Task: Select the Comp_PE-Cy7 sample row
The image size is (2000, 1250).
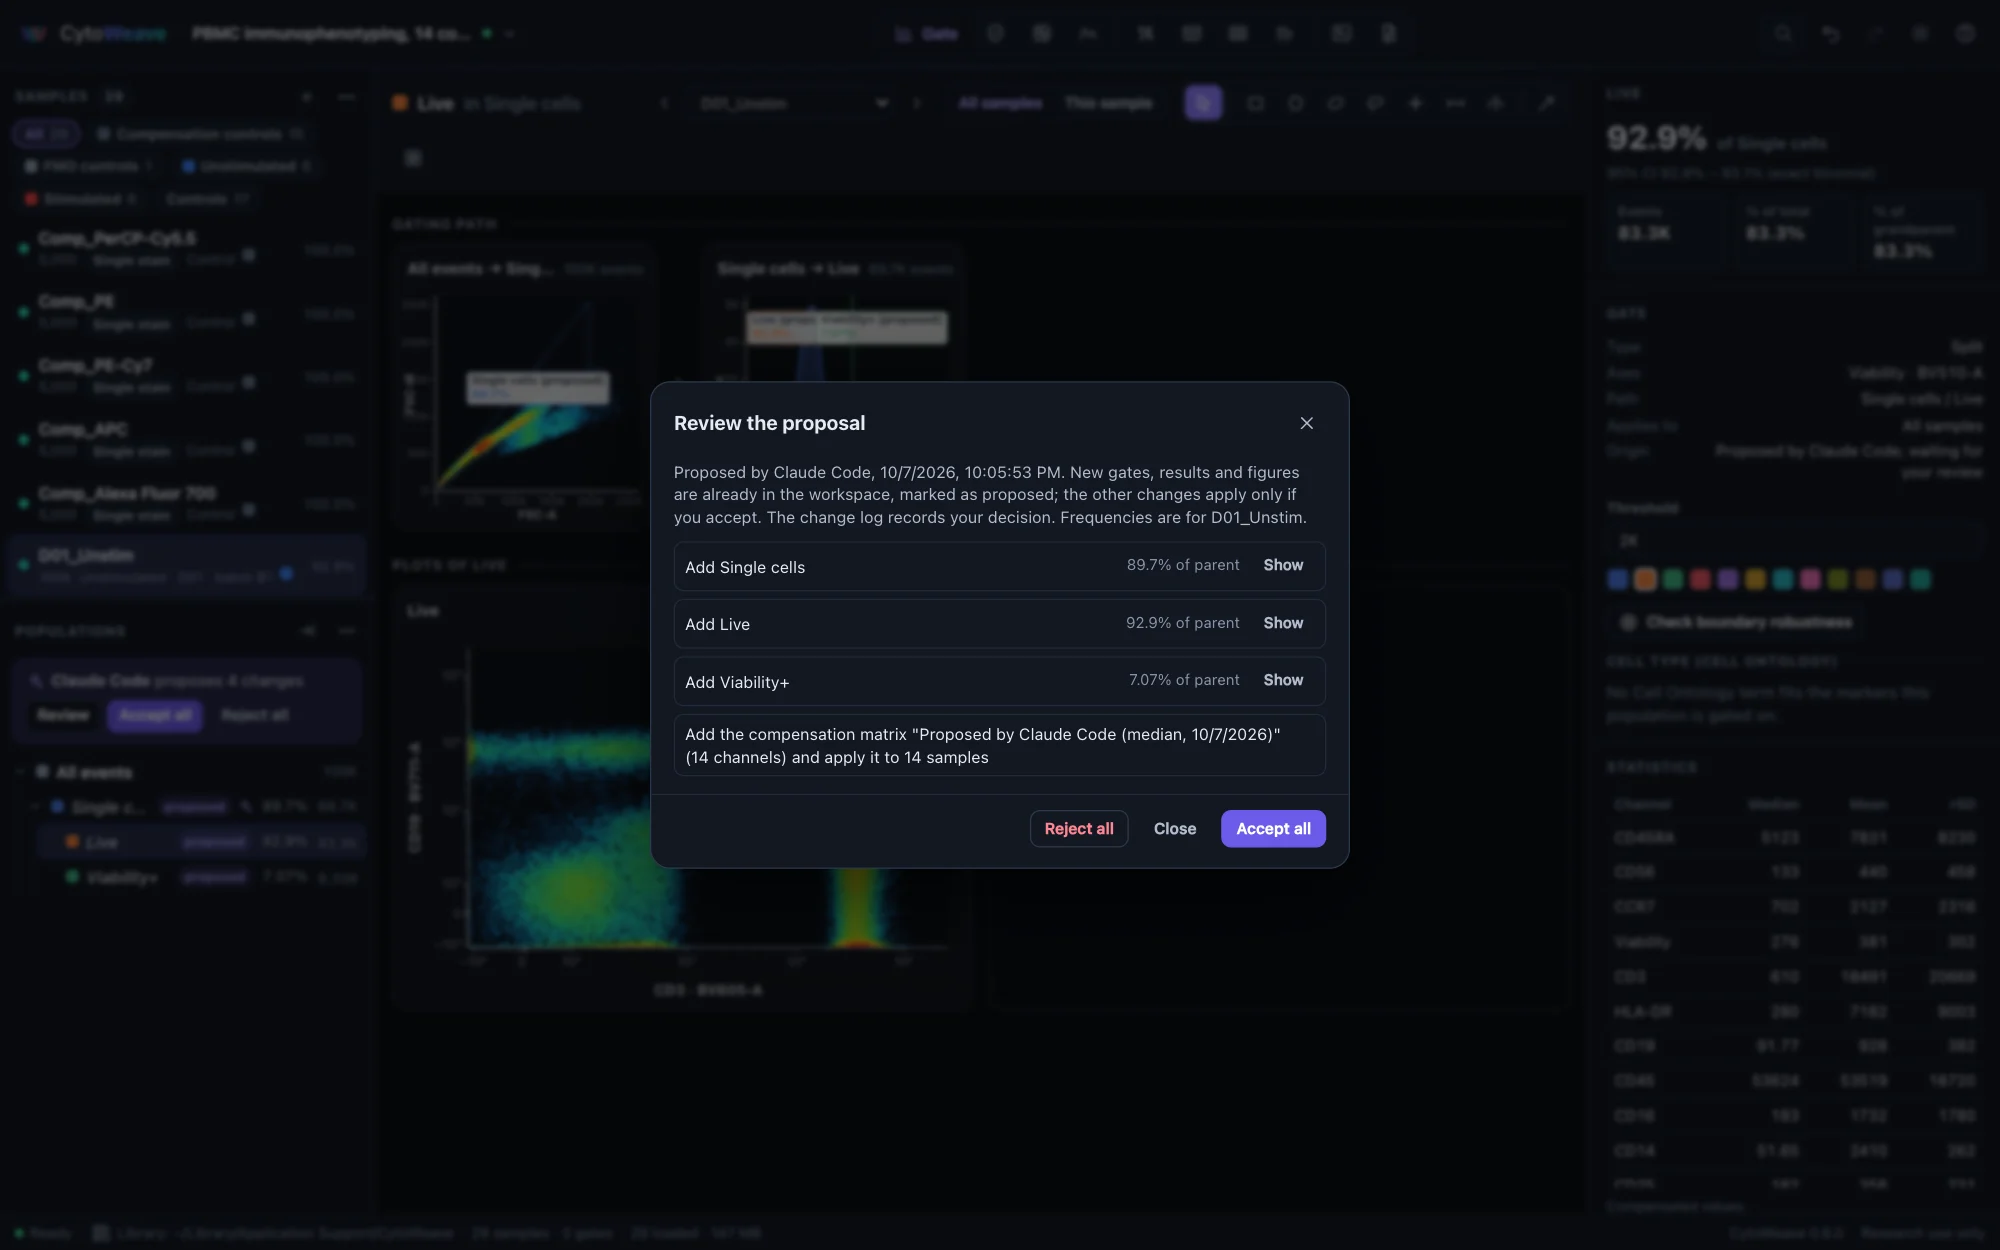Action: tap(187, 375)
